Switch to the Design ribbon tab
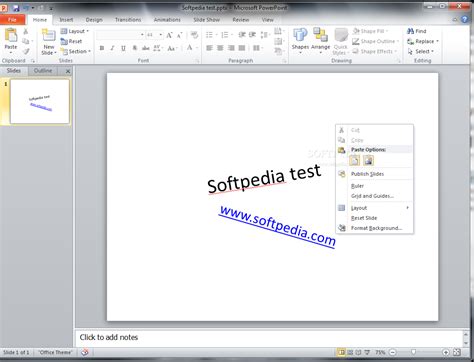 [x=94, y=20]
